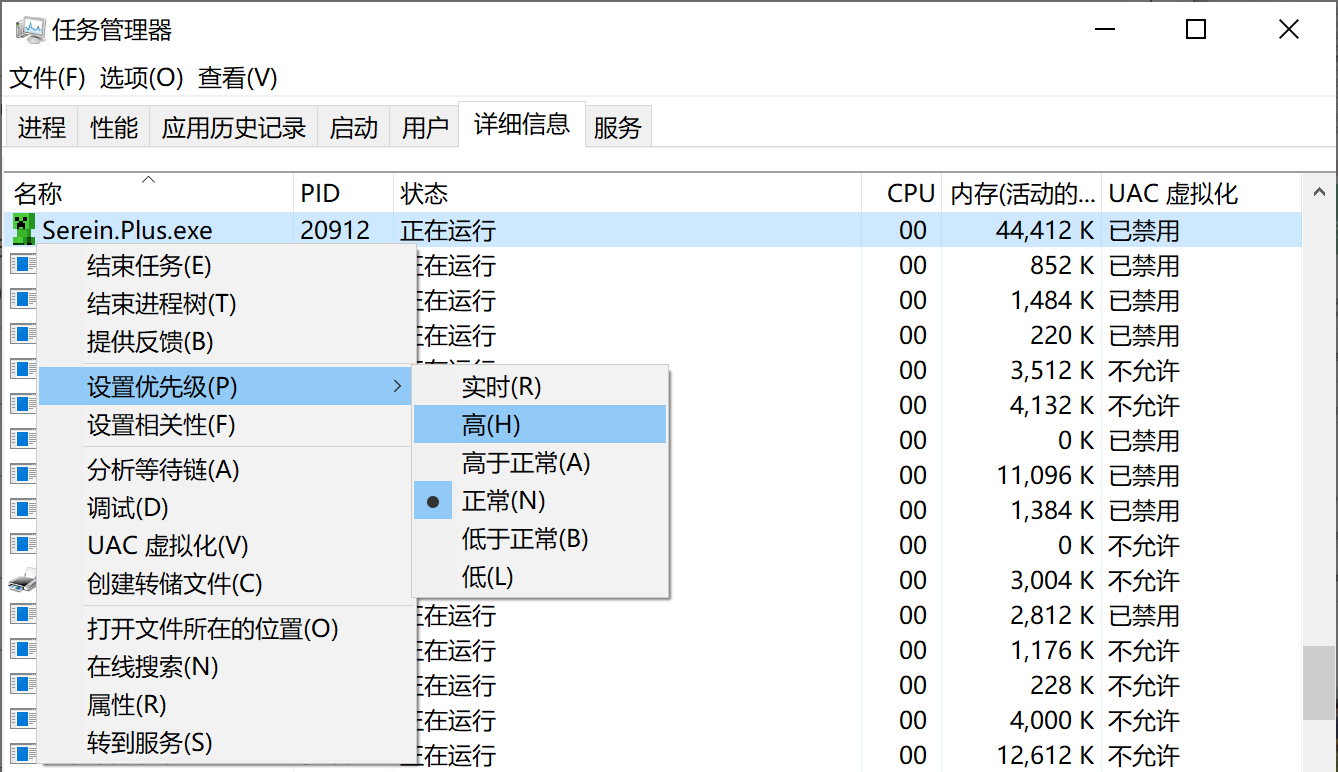Click the memory value 4,132 K

click(x=1053, y=406)
